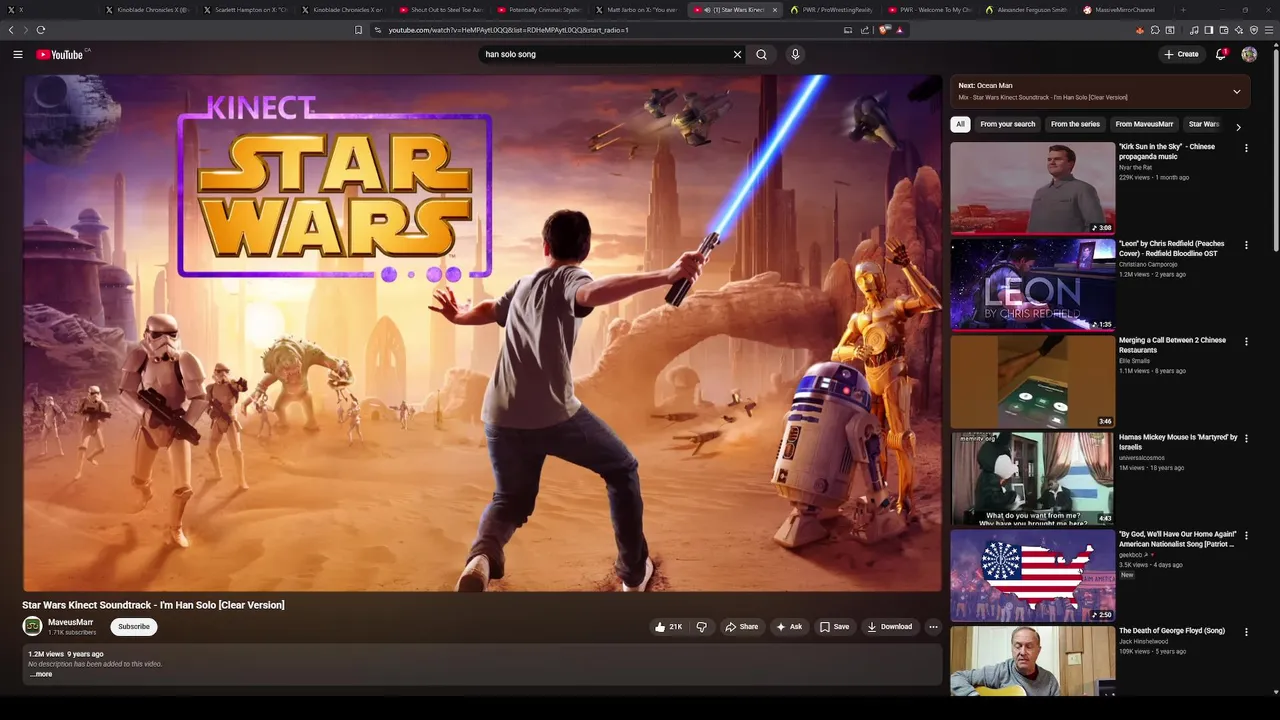Select From your search chip
Viewport: 1280px width, 720px height.
[x=1008, y=124]
